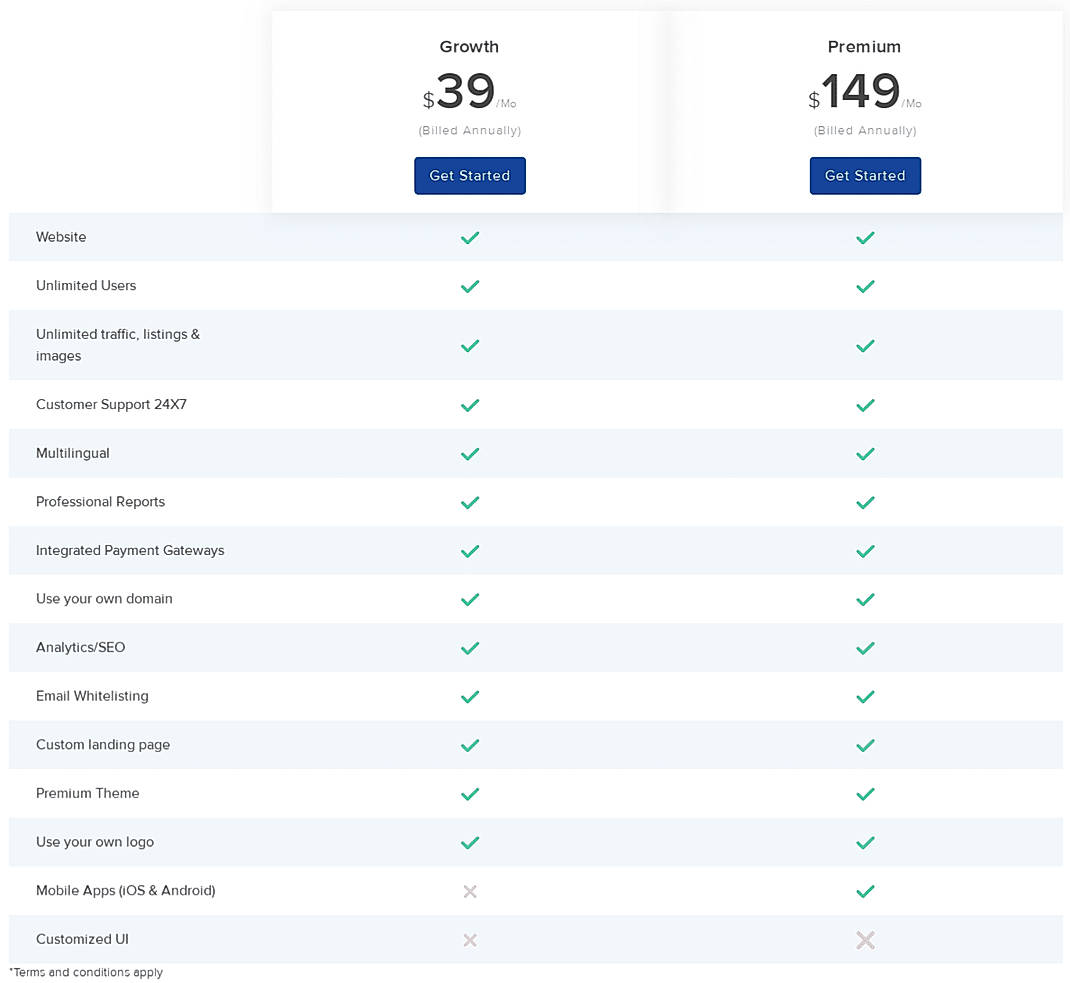This screenshot has height=983, width=1070.
Task: Click the Multilingual checkmark under Premium
Action: pos(865,453)
